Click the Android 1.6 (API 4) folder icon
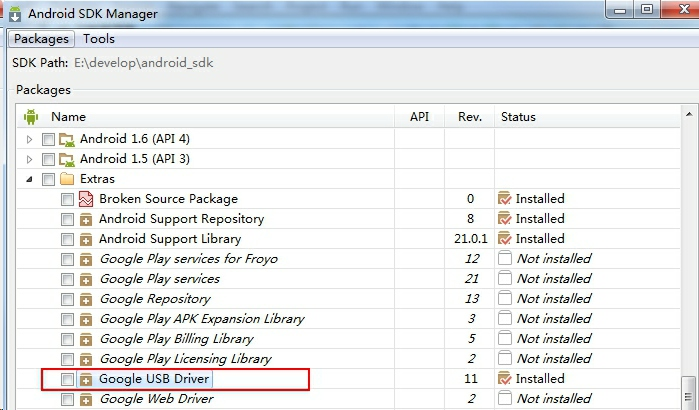699x410 pixels. [67, 139]
